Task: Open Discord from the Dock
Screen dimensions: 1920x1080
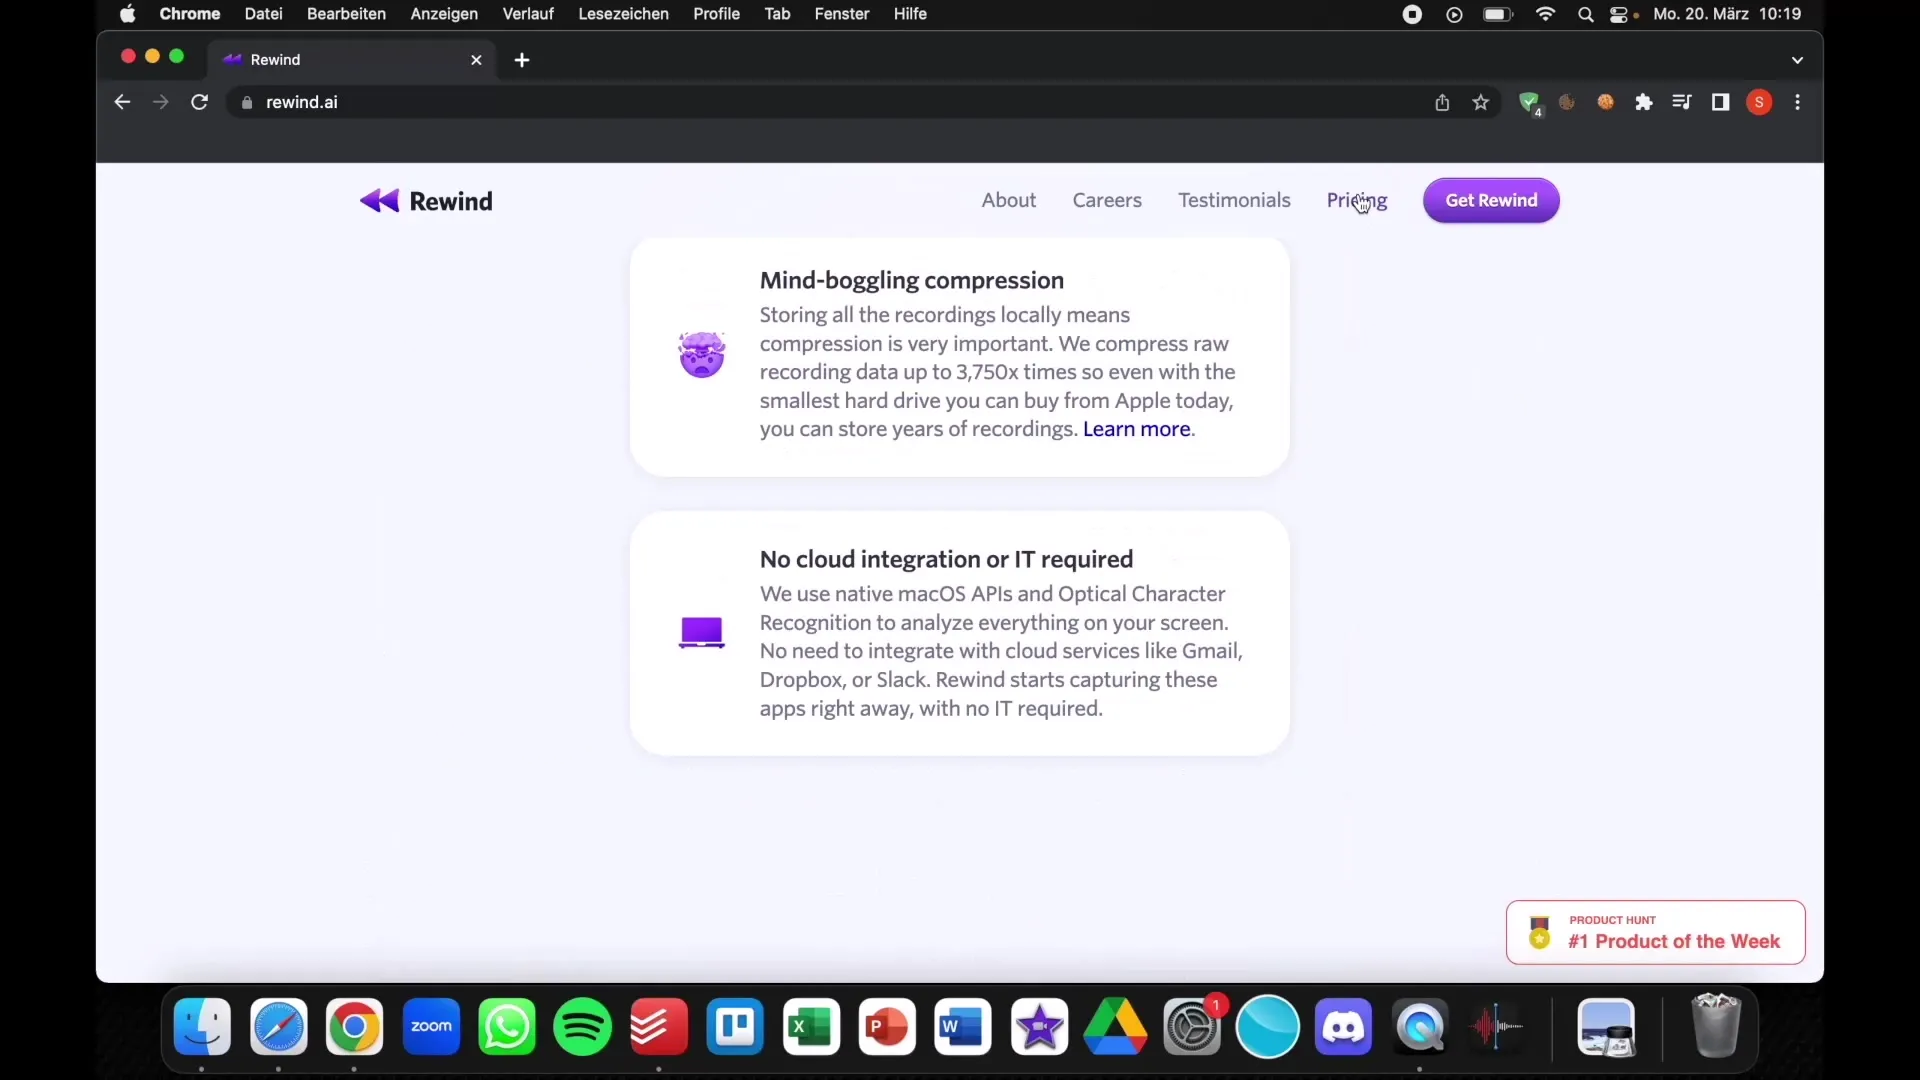Action: 1344,1027
